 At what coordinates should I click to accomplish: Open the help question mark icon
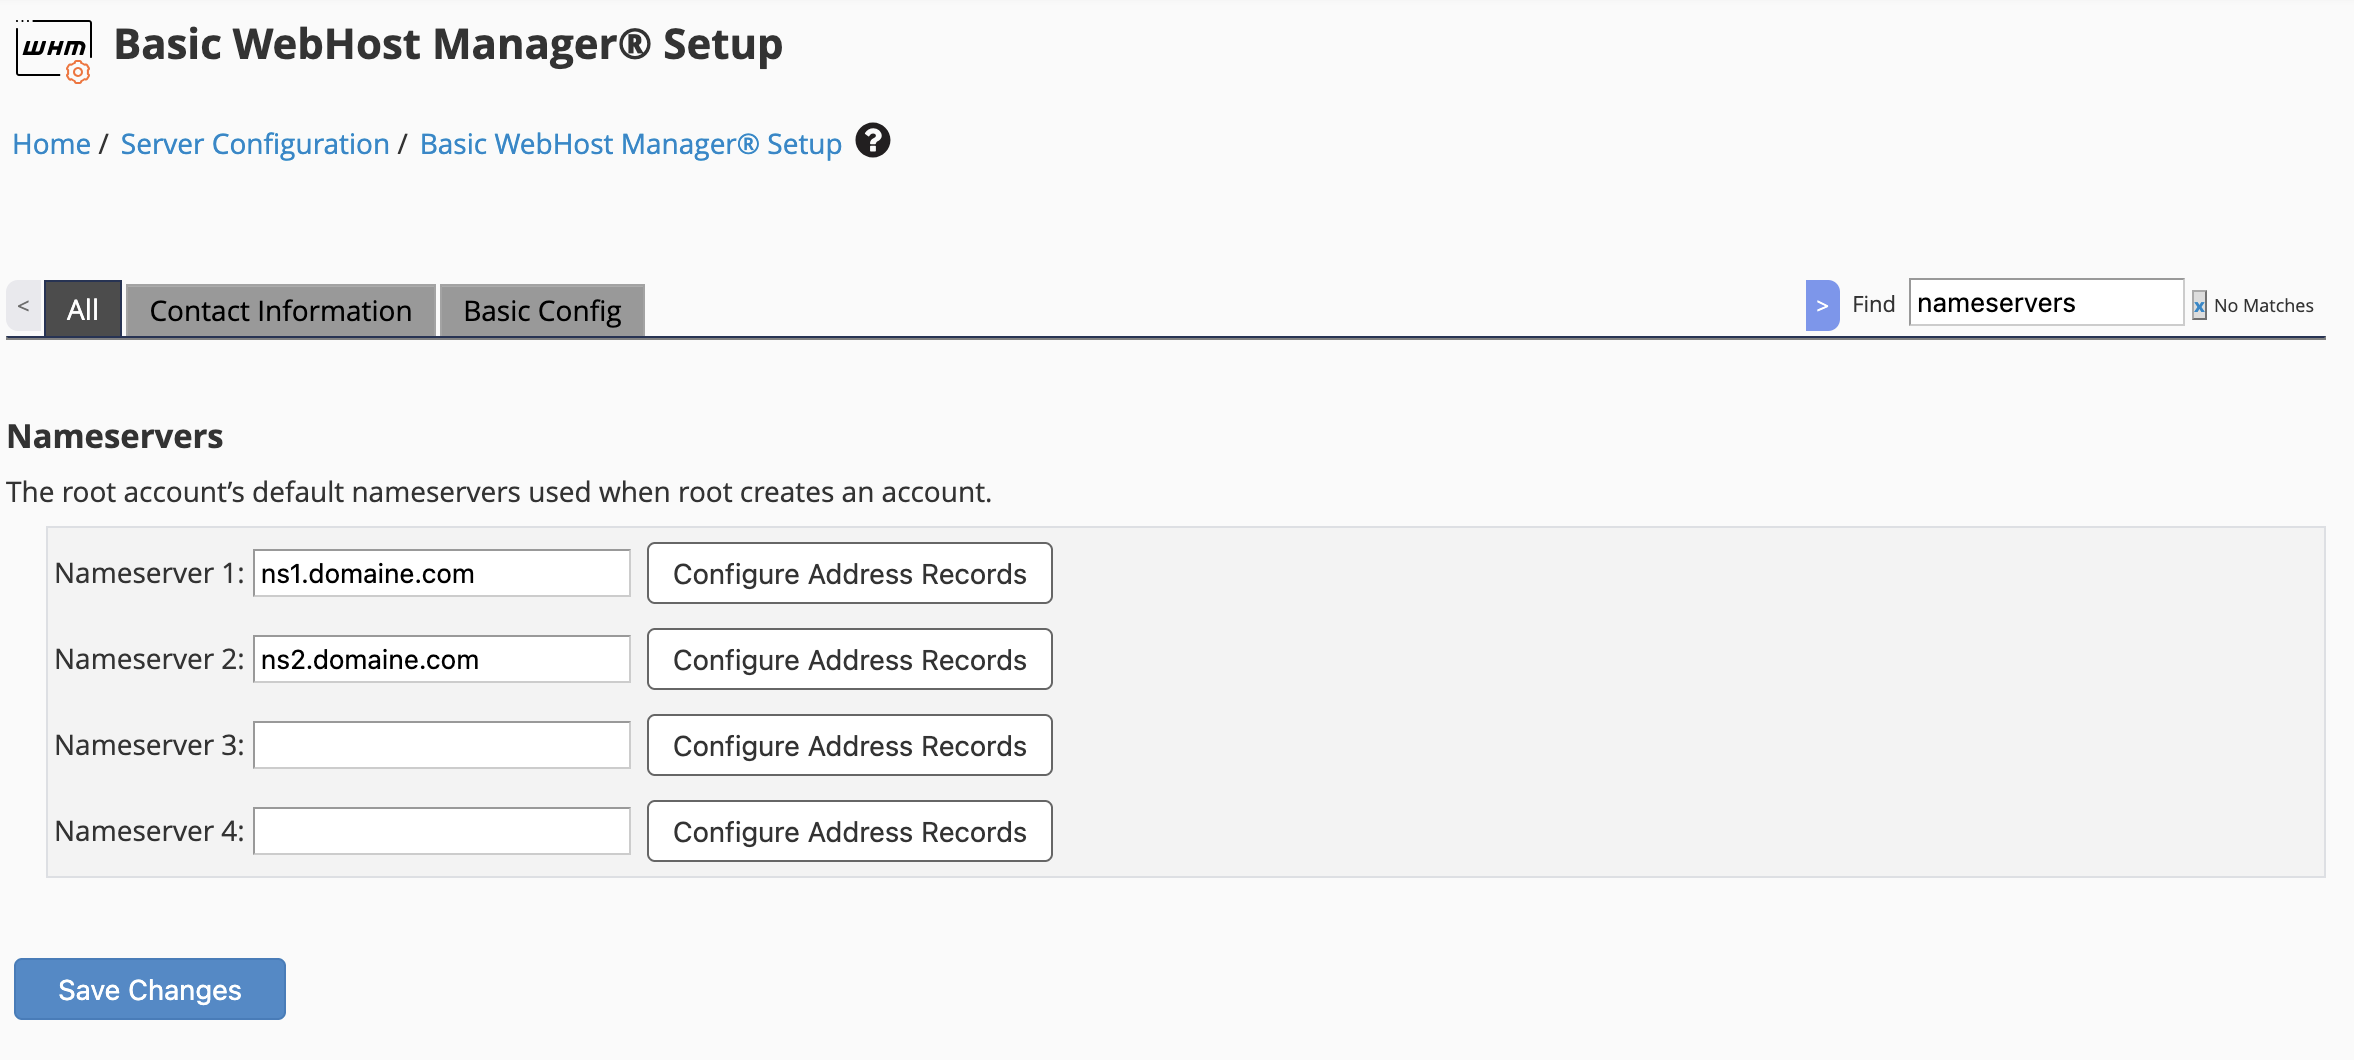tap(873, 141)
